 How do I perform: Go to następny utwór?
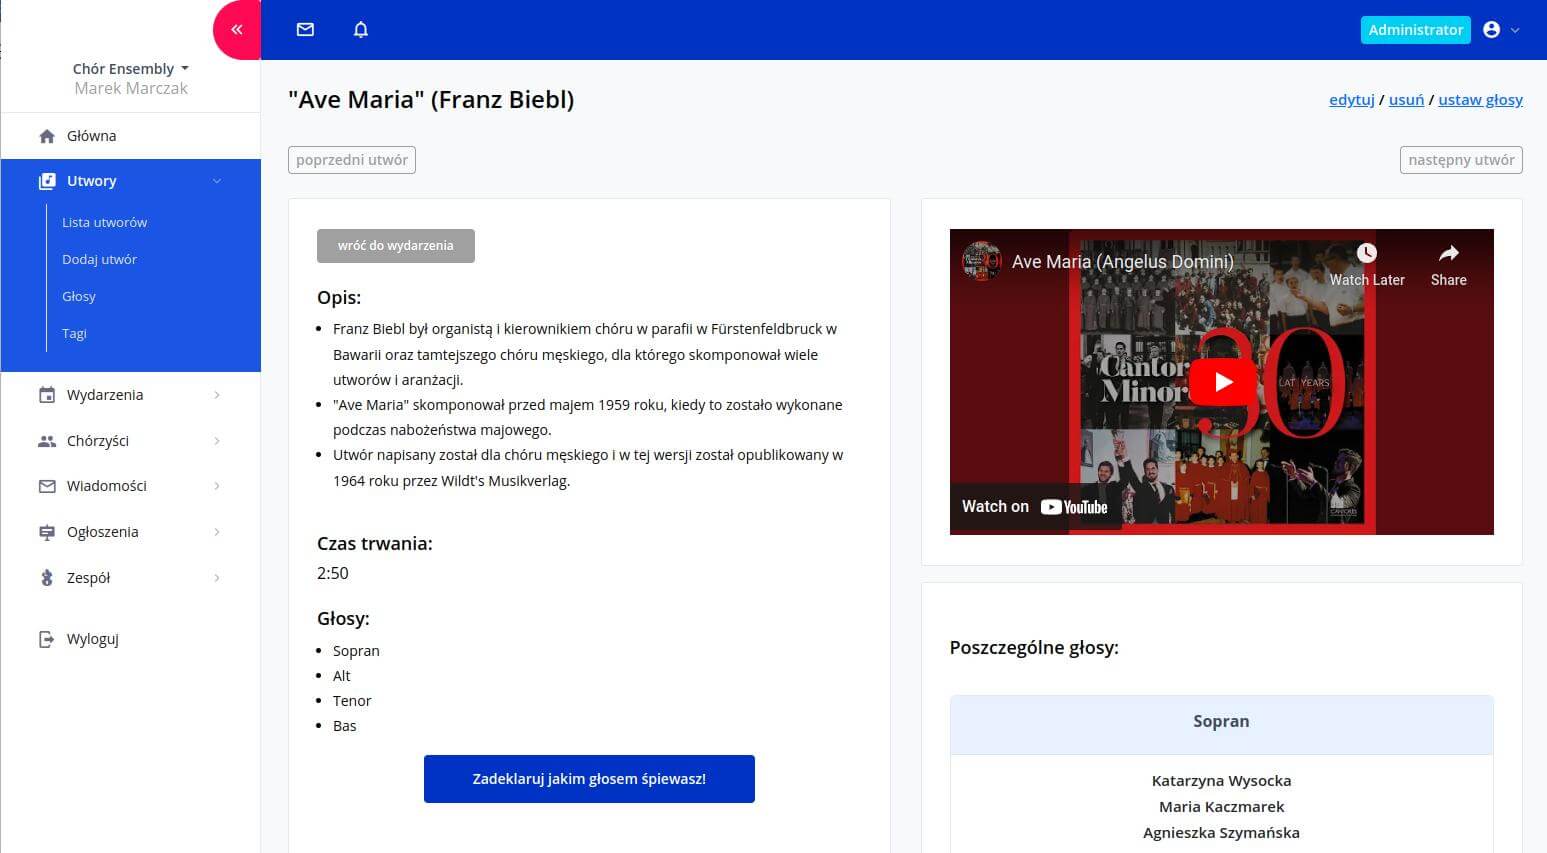[x=1460, y=160]
